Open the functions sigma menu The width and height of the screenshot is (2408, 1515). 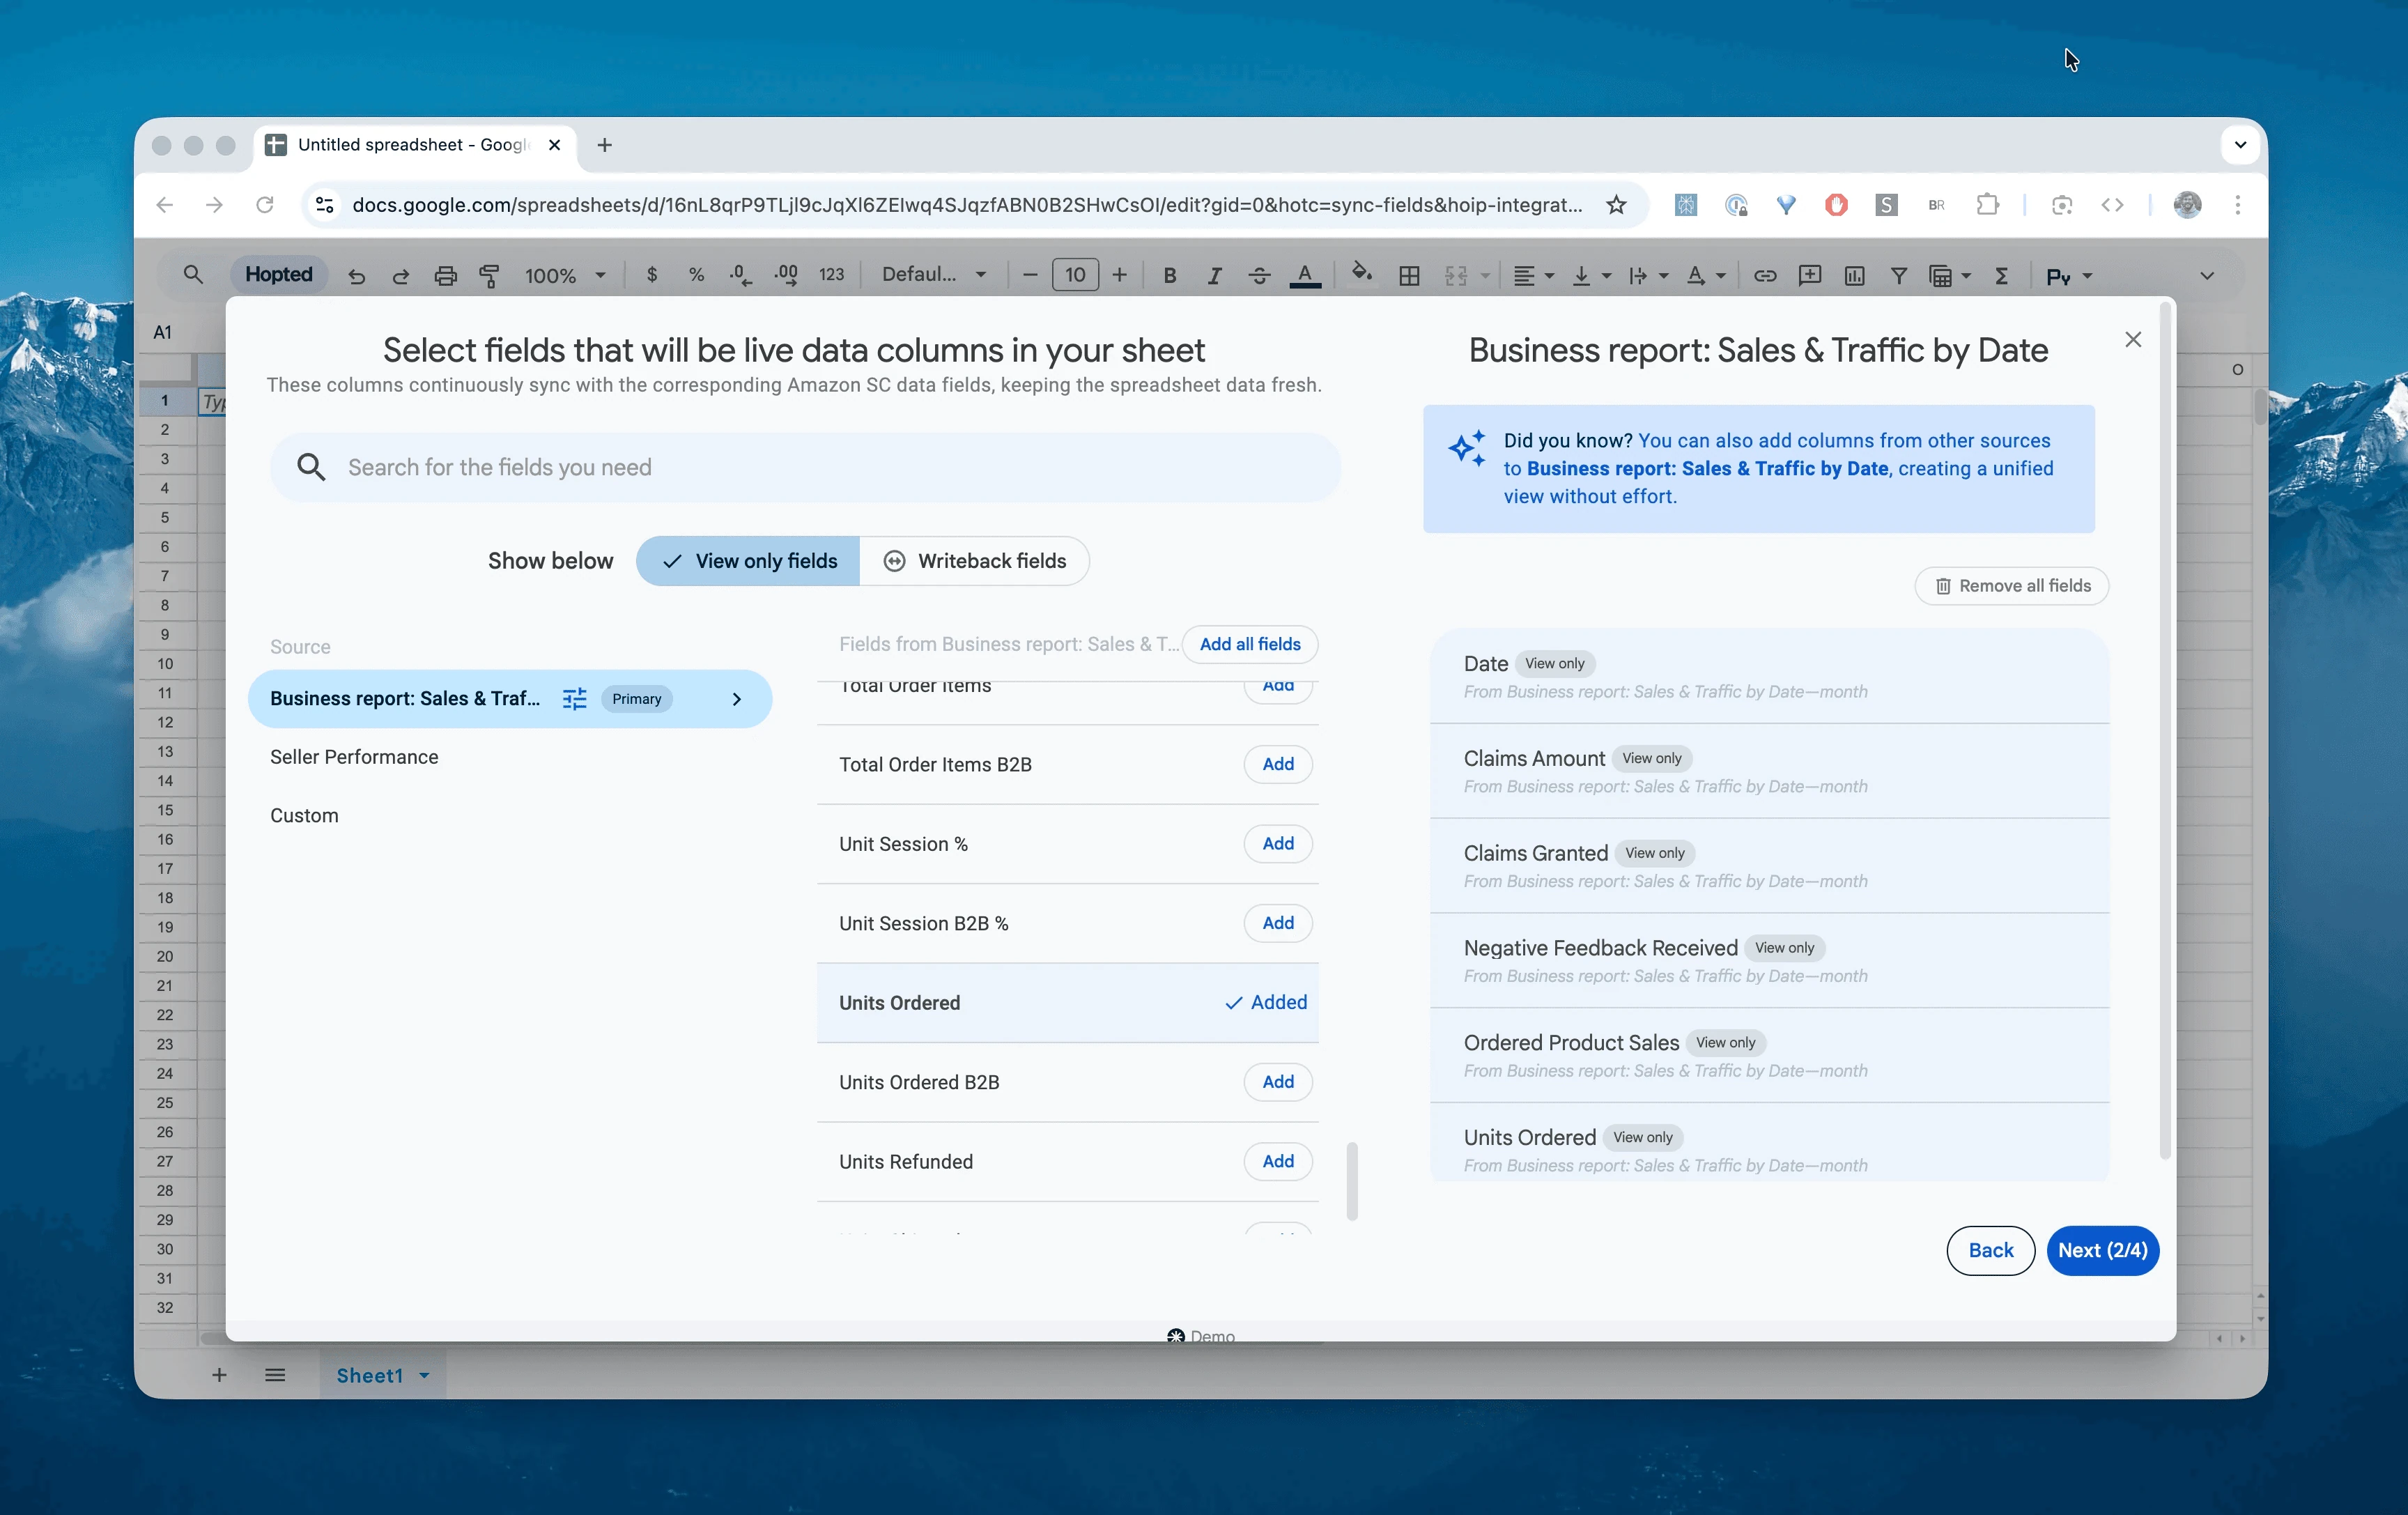[2002, 276]
